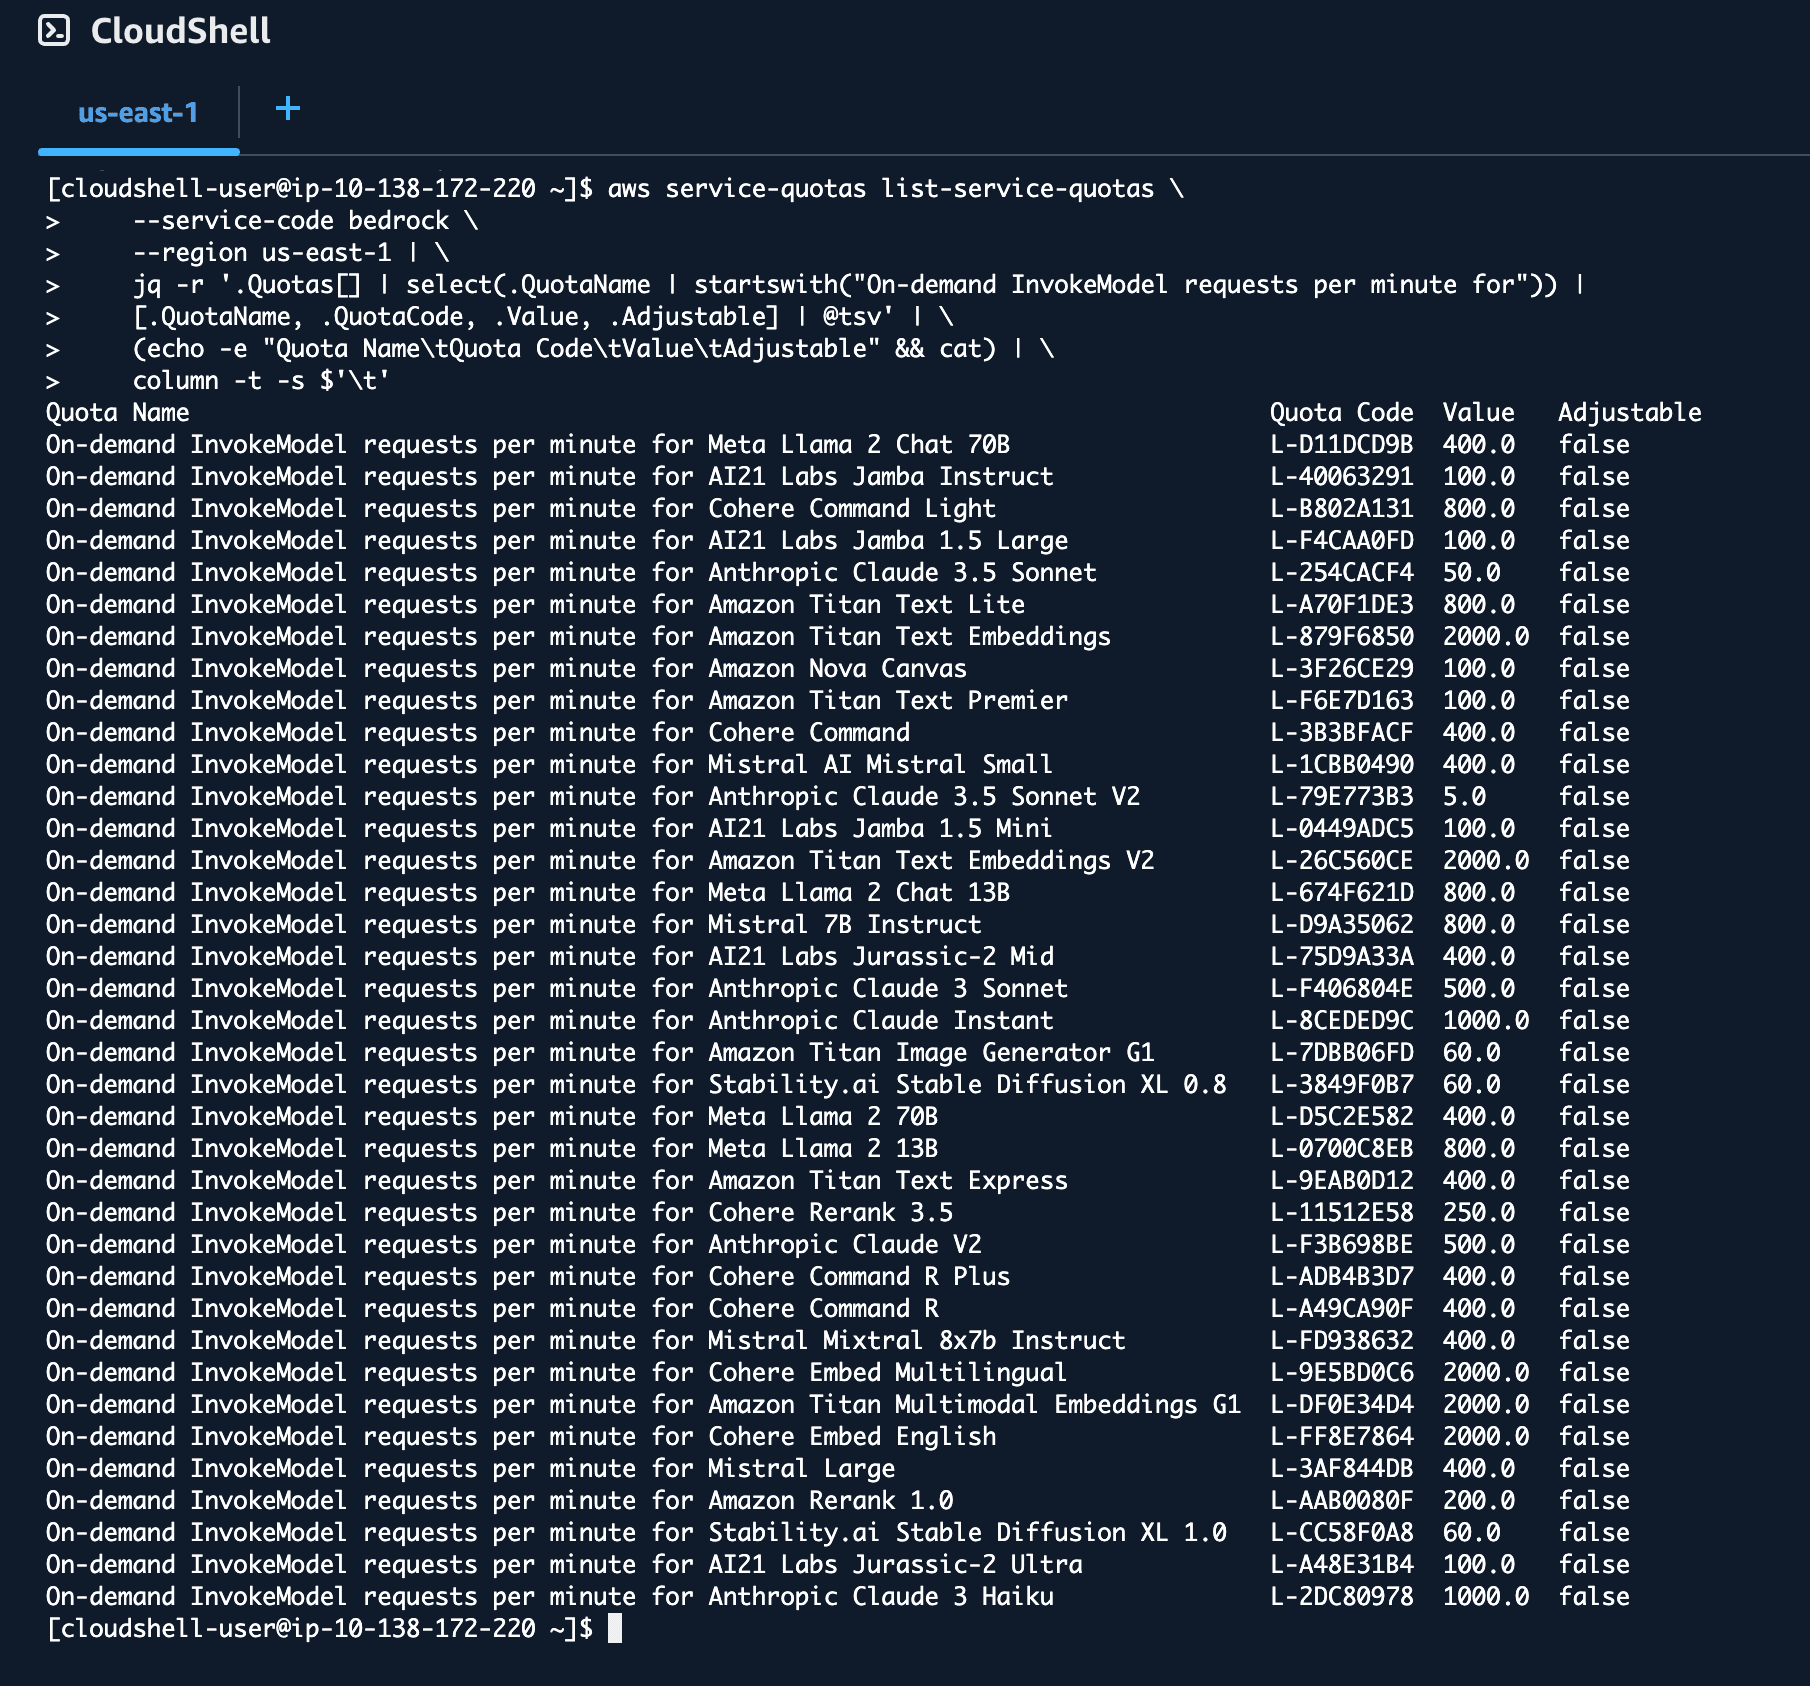Screen dimensions: 1810x1686
Task: Click the CloudShell title text
Action: [x=181, y=31]
